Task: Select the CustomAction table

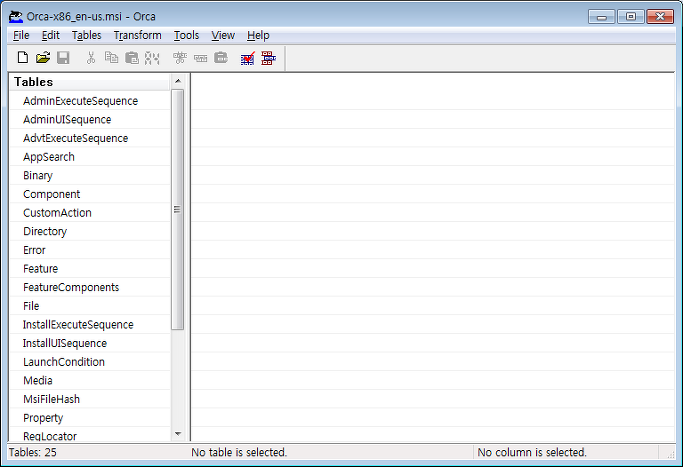Action: pyautogui.click(x=90, y=213)
